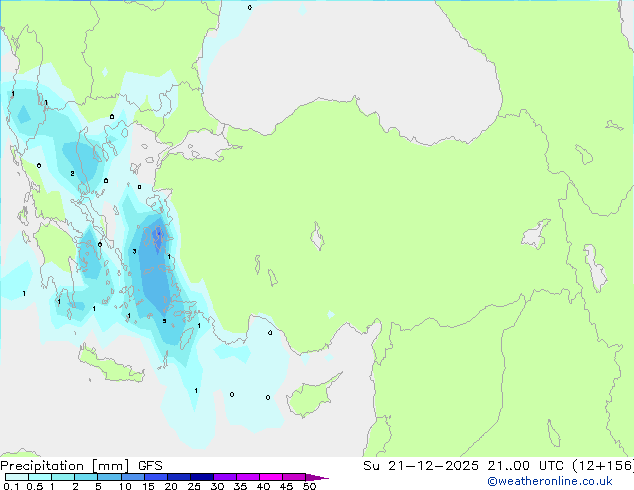Pick the 0.1–0.5 mm legend swatch

pyautogui.click(x=17, y=477)
